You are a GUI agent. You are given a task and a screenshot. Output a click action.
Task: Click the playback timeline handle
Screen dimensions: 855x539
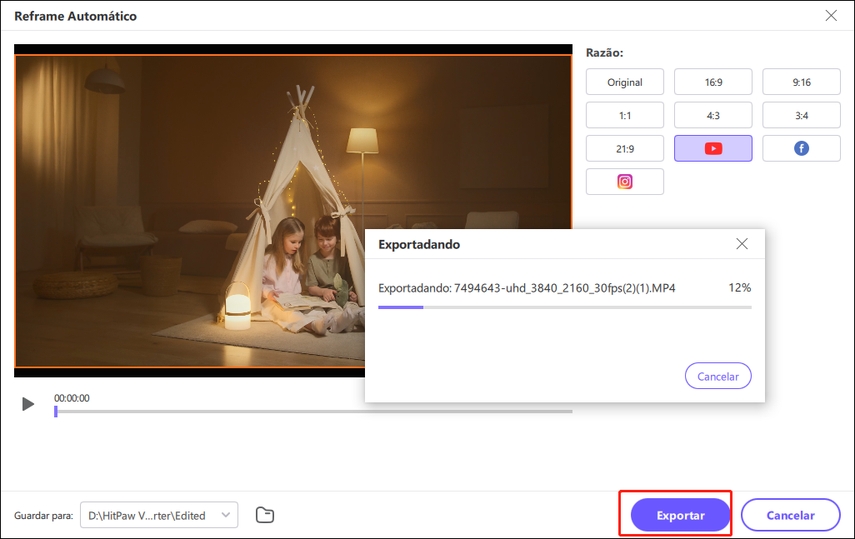click(56, 411)
